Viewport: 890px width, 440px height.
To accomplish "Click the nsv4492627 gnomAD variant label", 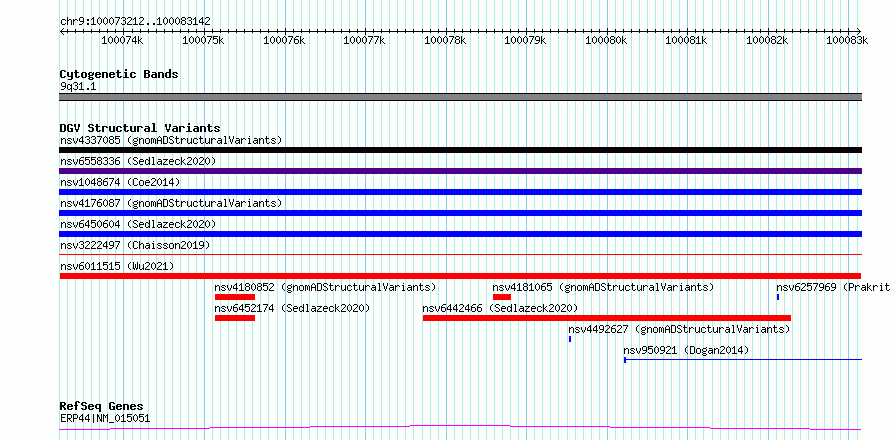I will pos(679,329).
